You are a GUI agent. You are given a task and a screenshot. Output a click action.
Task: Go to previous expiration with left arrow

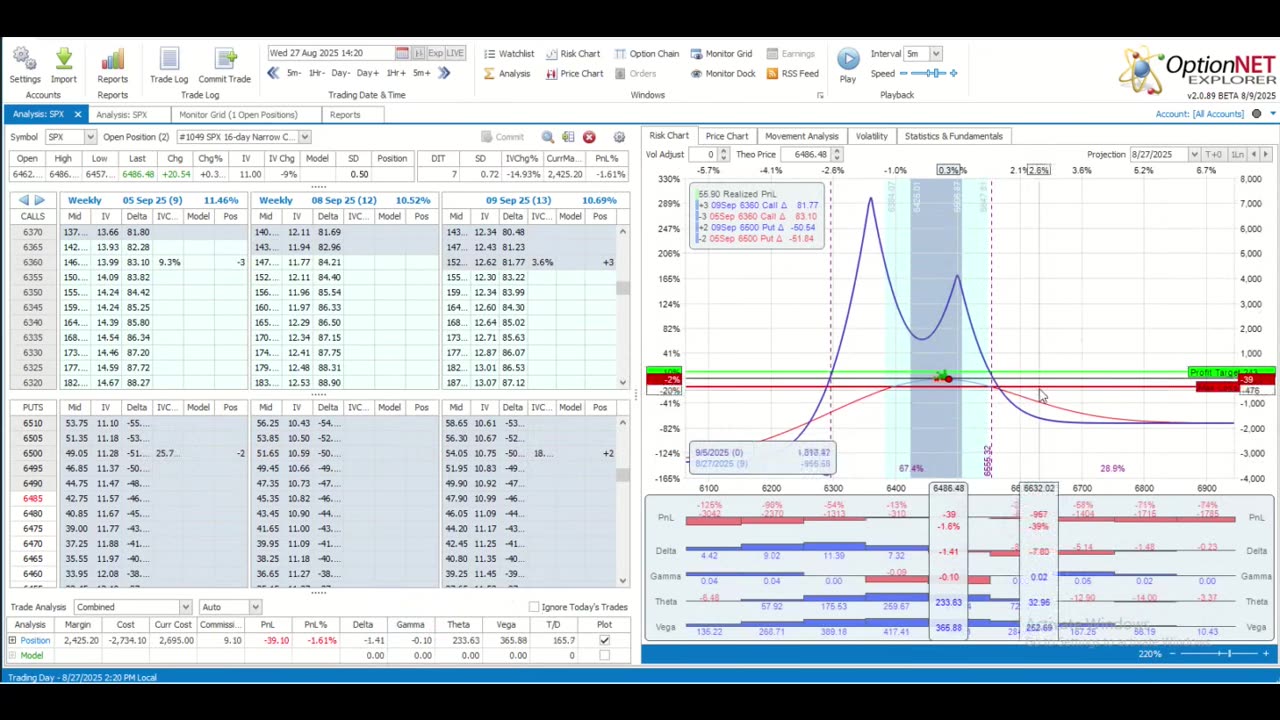pos(24,201)
